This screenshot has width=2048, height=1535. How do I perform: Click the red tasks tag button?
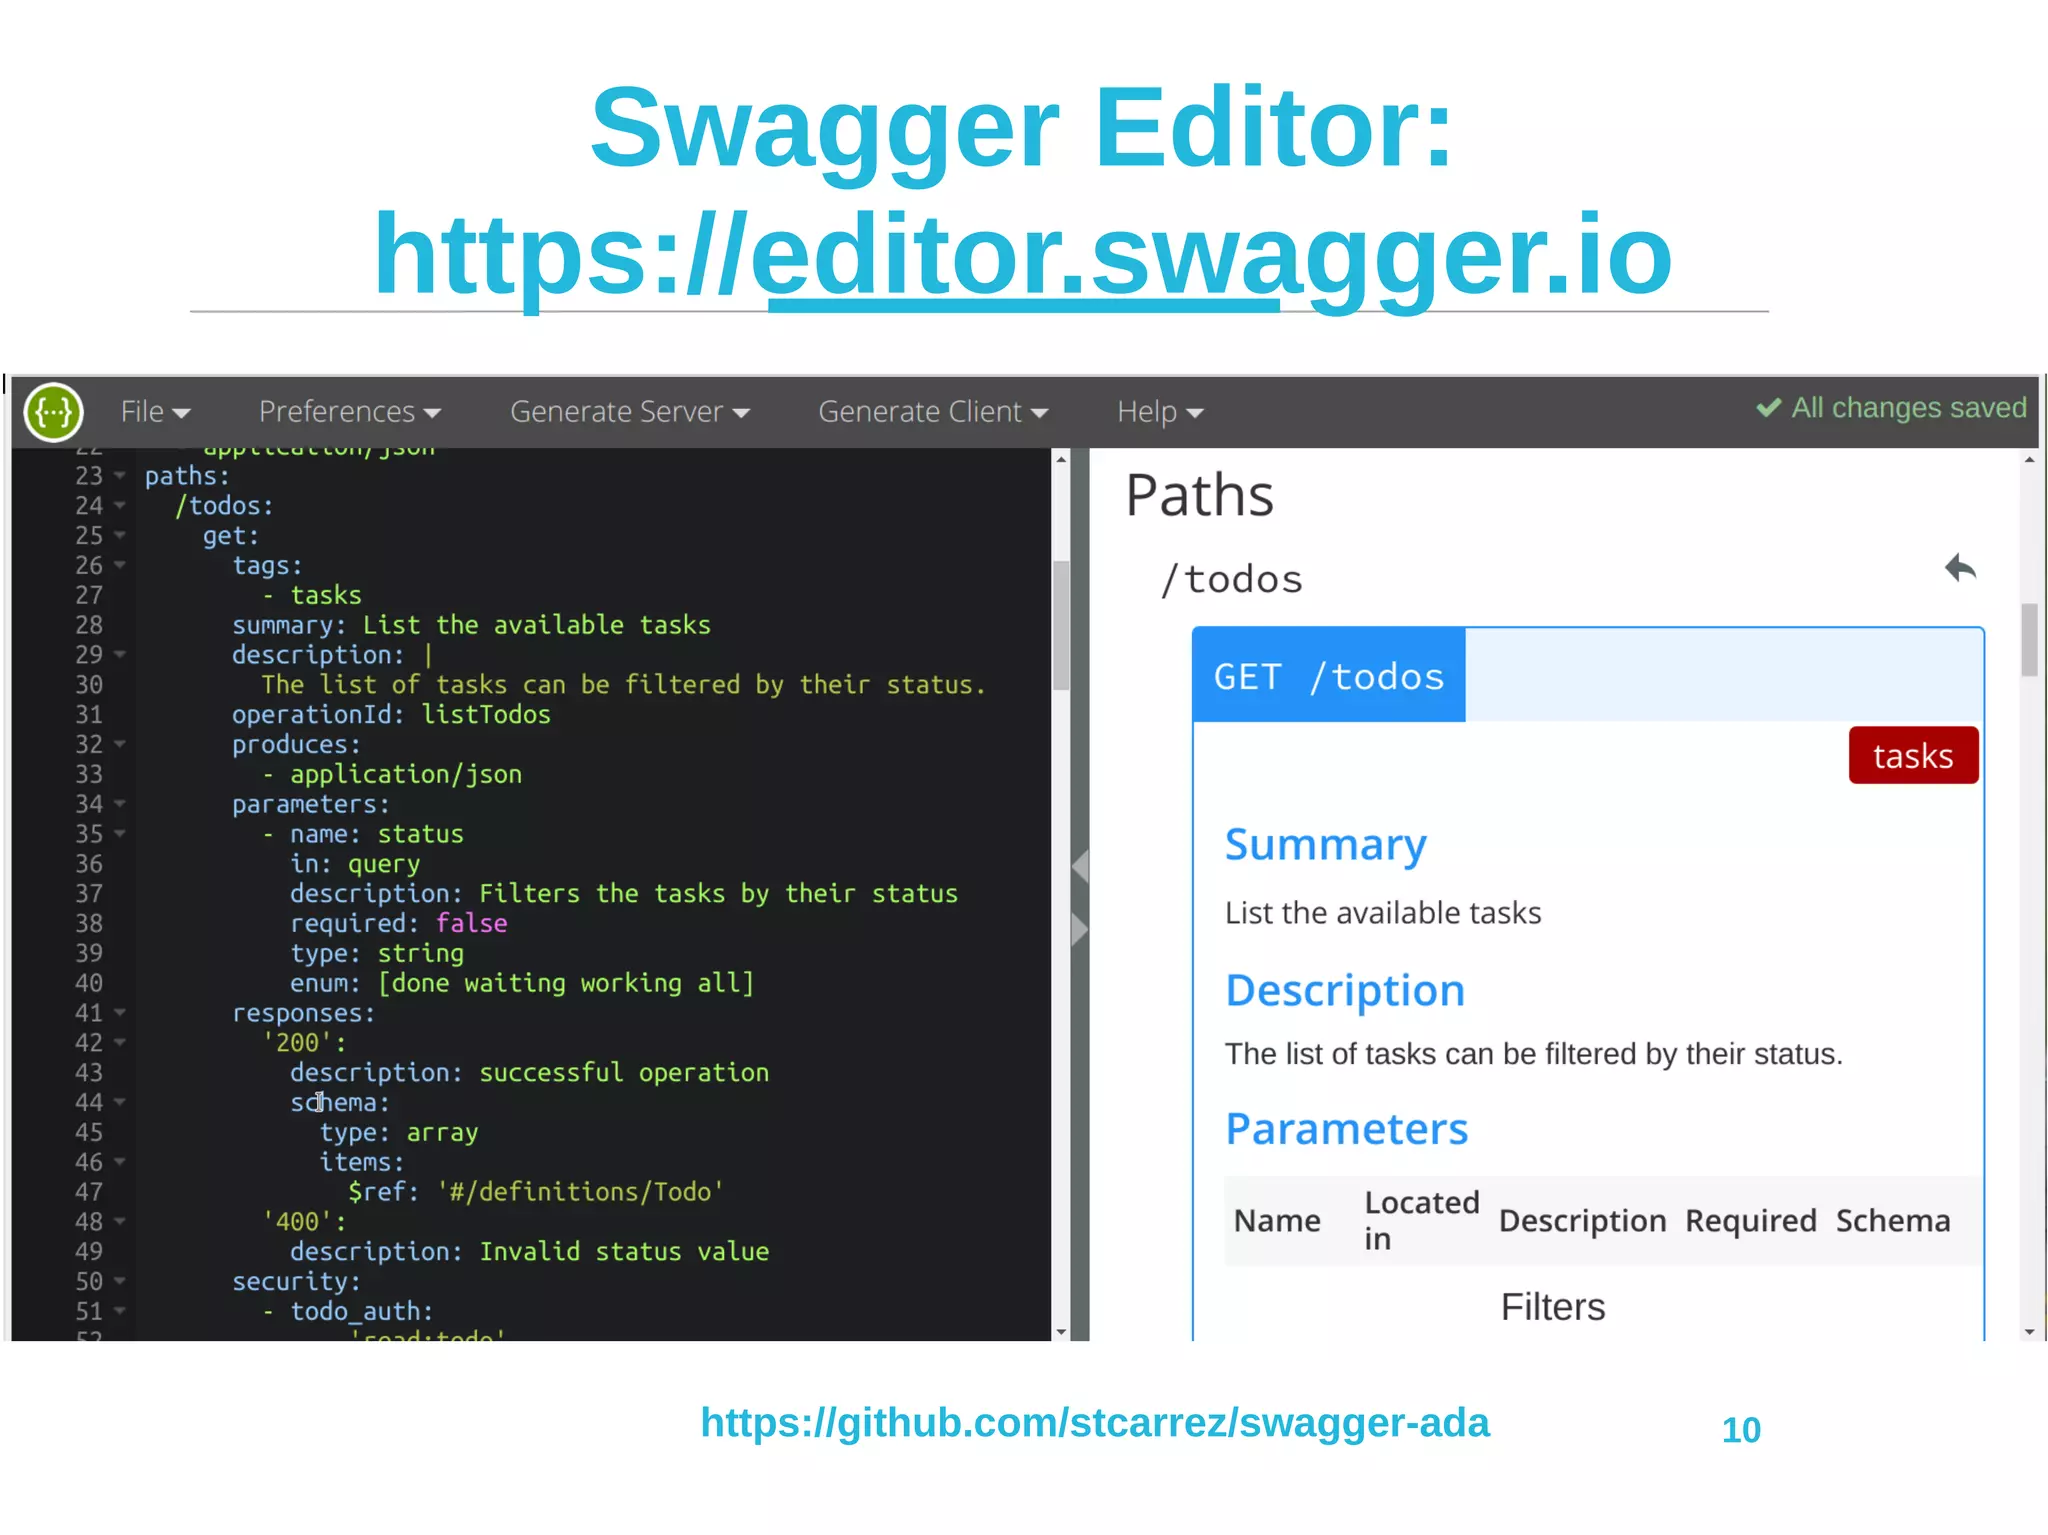pos(1913,755)
